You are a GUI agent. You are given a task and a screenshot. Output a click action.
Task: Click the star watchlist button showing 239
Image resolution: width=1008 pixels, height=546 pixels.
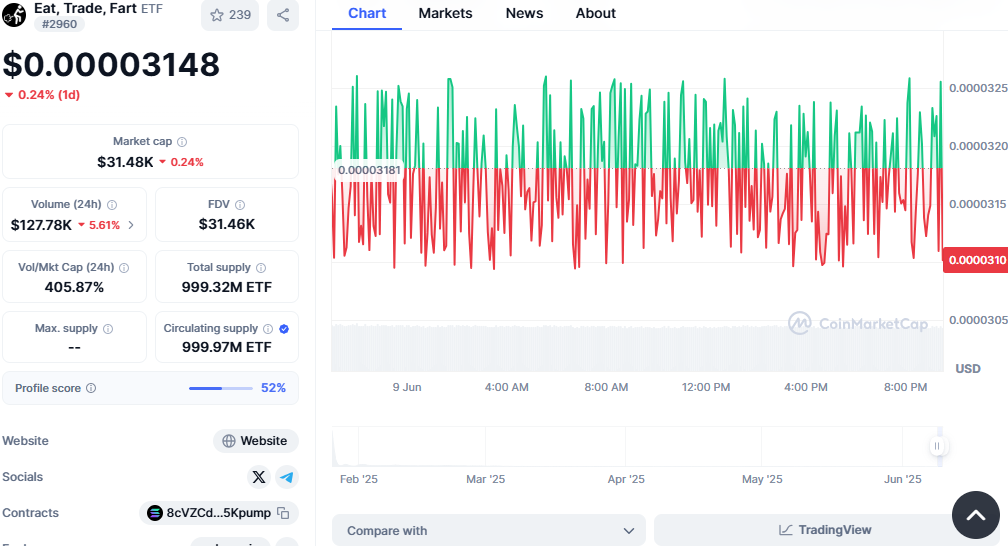(230, 15)
